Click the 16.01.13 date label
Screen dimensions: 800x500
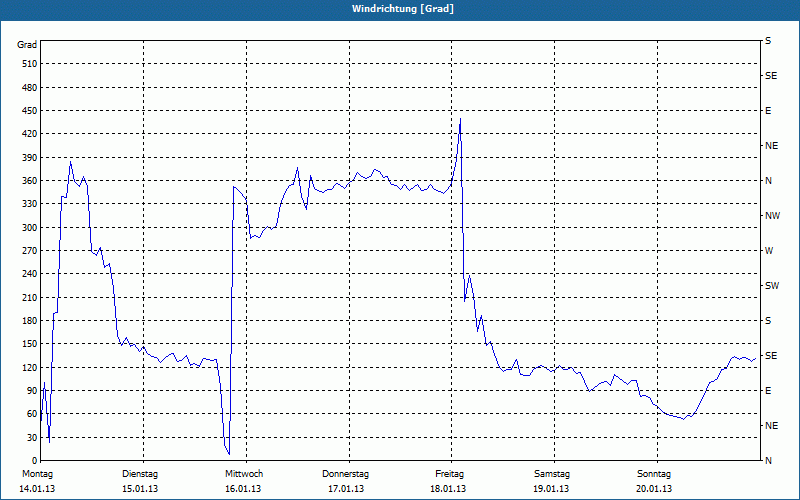(243, 489)
